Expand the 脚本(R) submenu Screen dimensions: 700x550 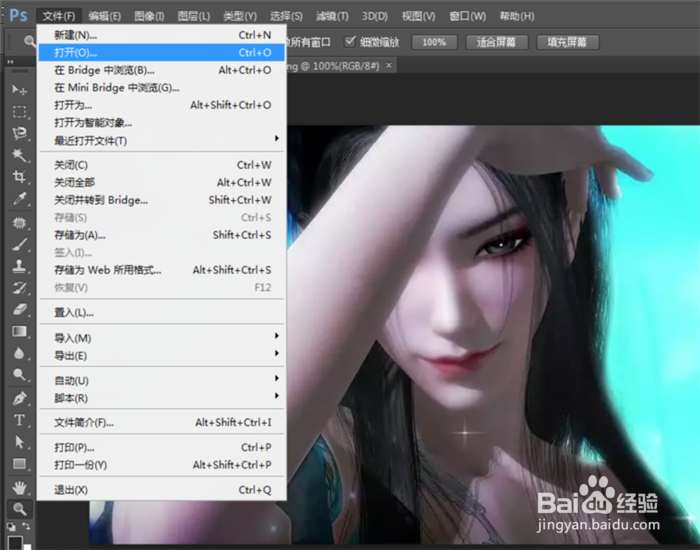[161, 398]
